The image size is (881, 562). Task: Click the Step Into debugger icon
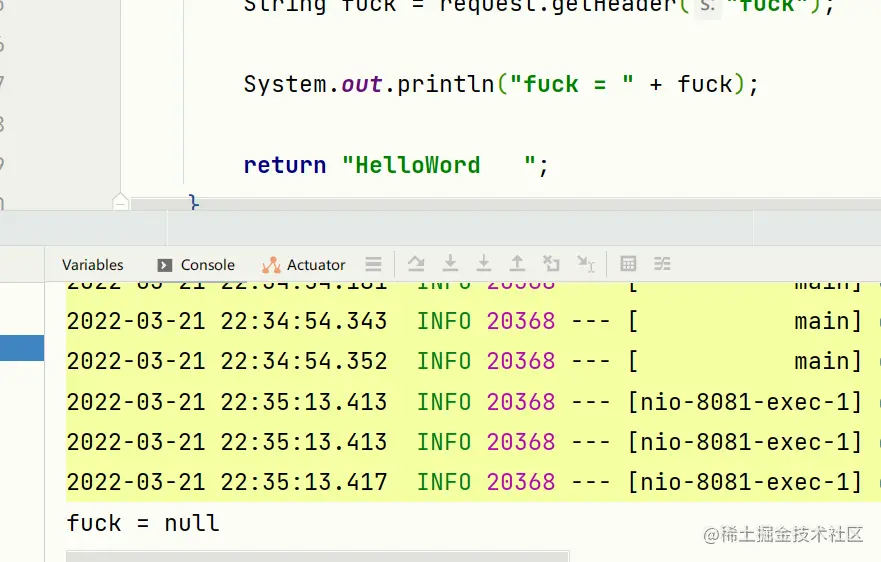pos(450,263)
